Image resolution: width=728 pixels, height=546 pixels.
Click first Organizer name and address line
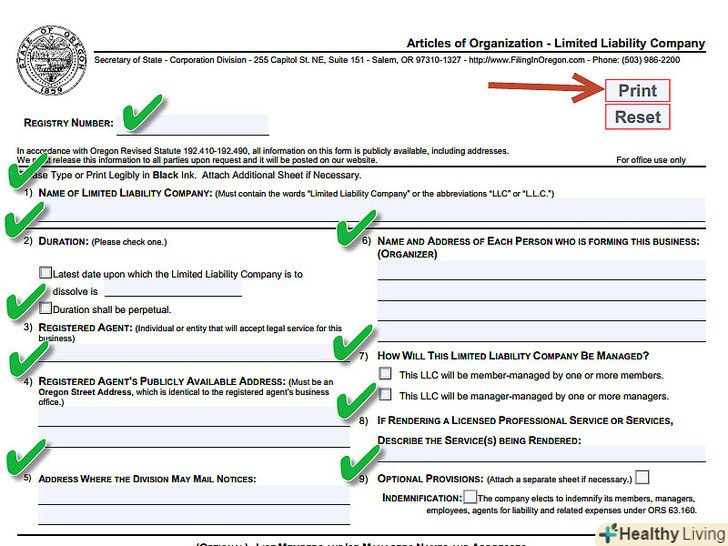(541, 270)
